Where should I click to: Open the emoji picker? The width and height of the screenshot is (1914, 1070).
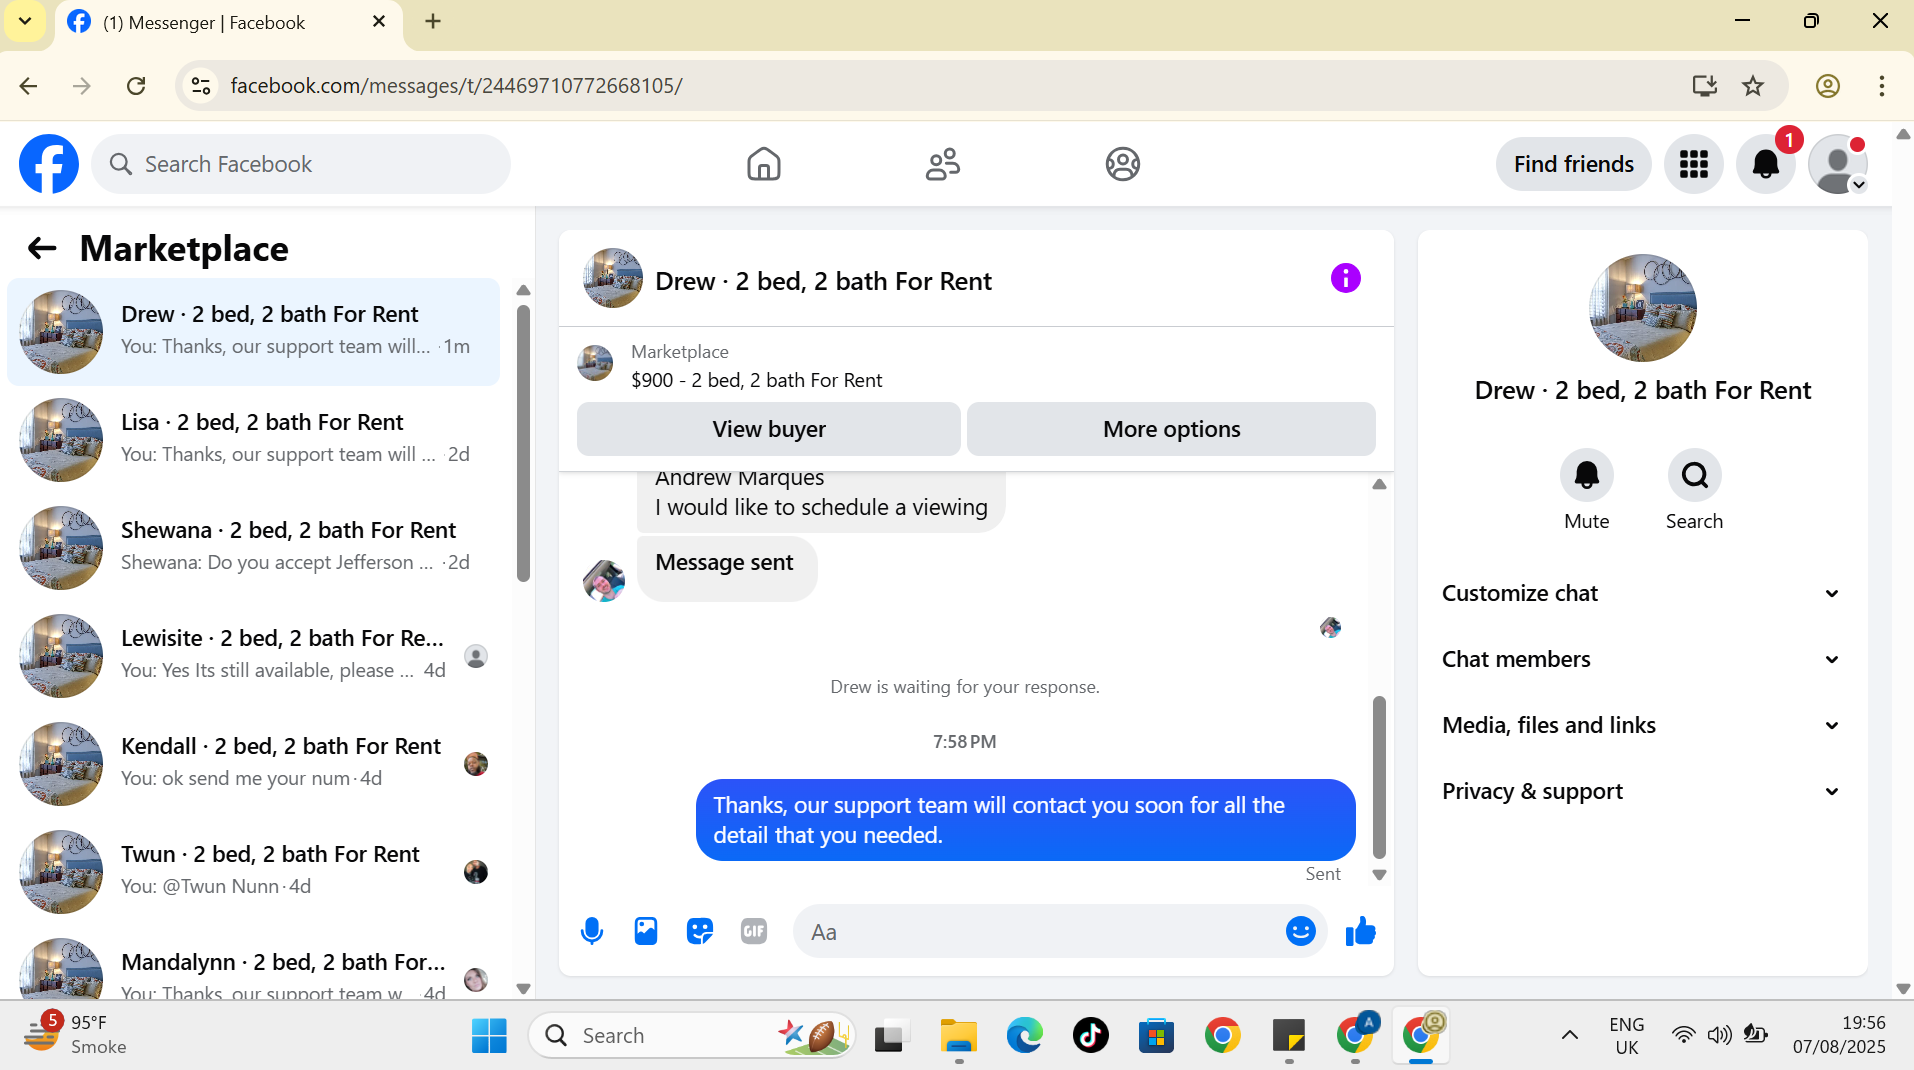tap(1301, 932)
